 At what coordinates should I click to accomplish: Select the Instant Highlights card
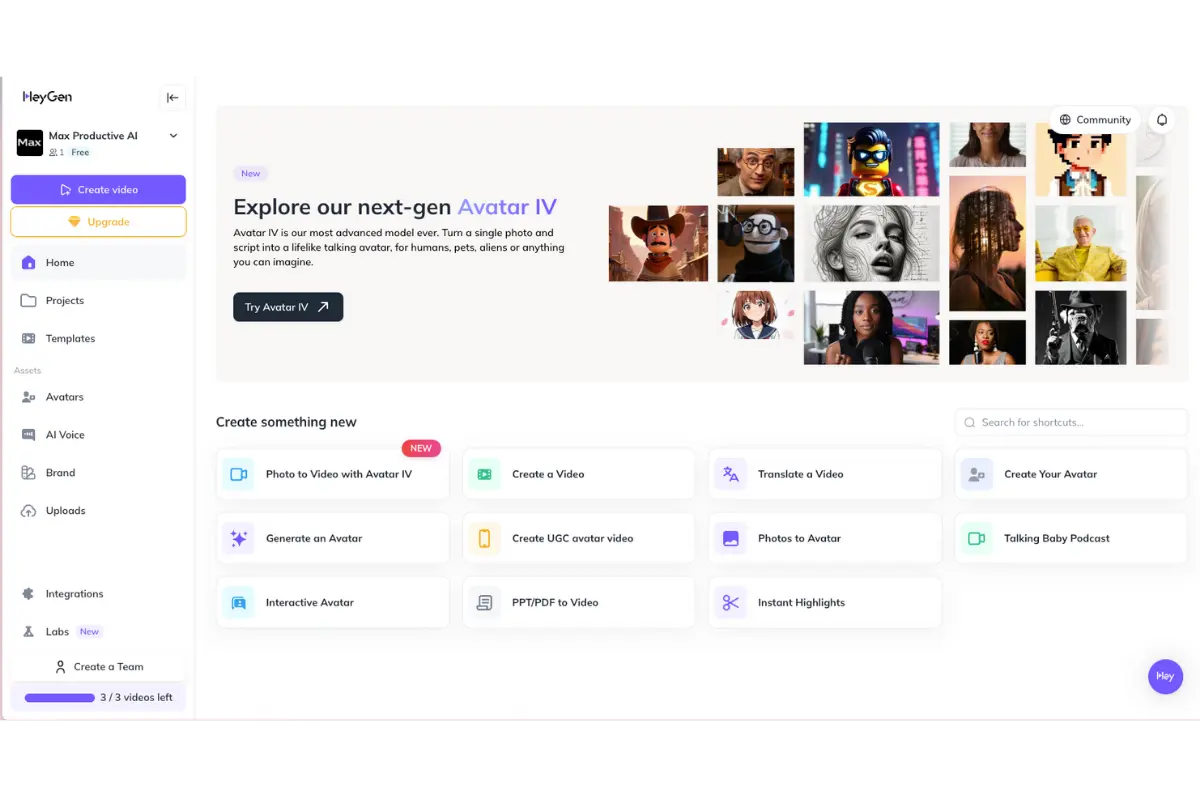pos(825,602)
